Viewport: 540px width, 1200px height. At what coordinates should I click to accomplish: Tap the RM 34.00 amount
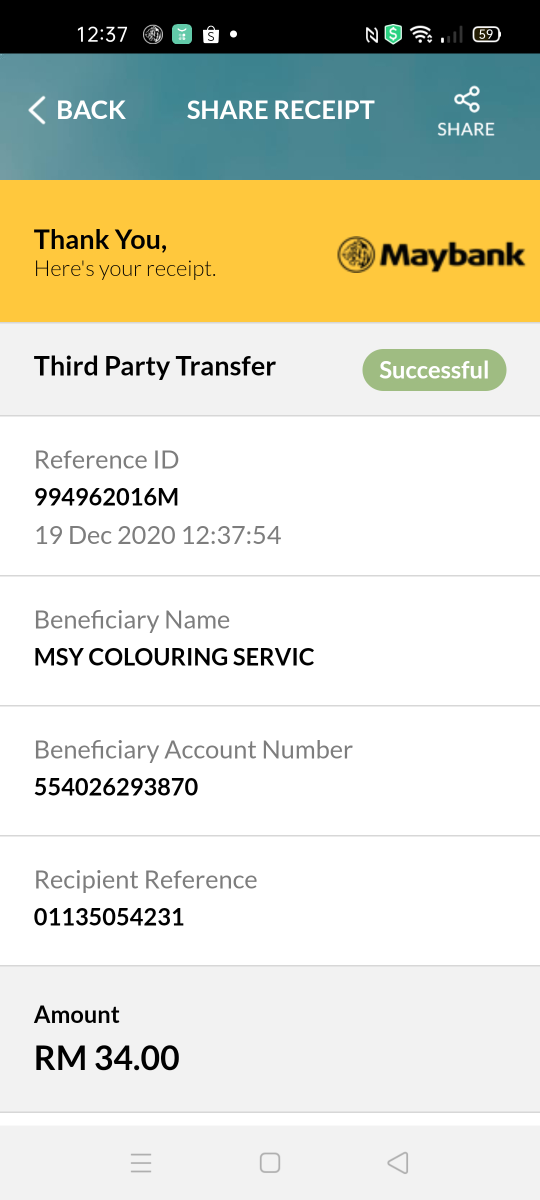107,1058
